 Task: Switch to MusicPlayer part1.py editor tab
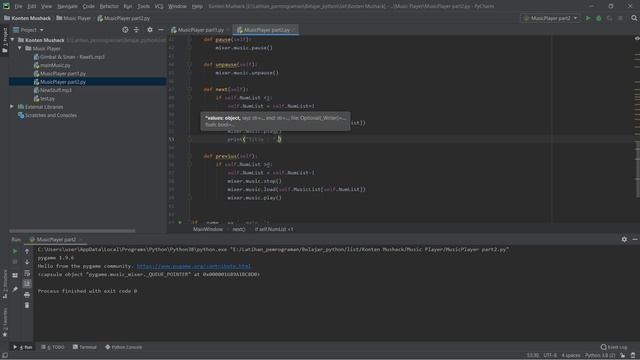click(200, 30)
